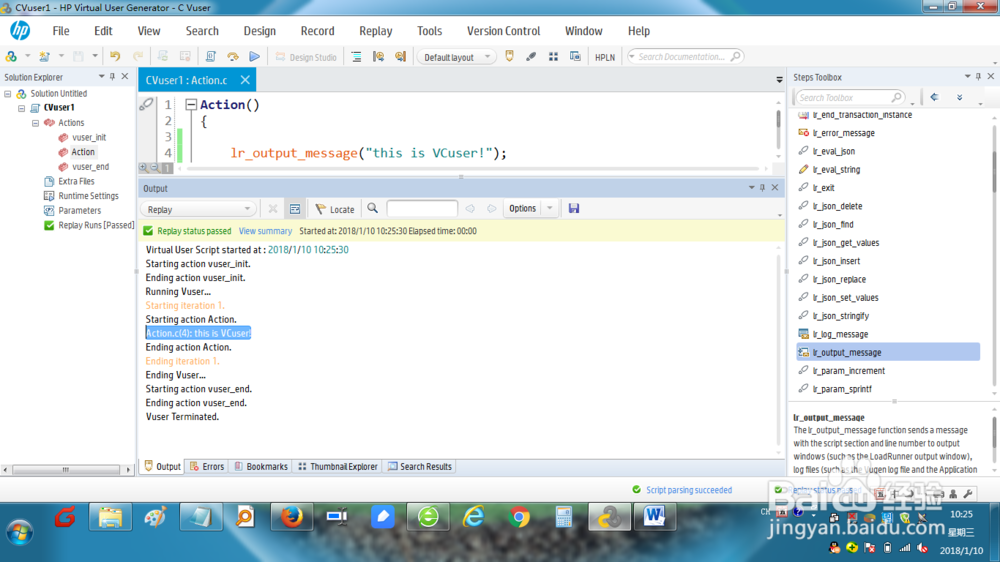The height and width of the screenshot is (562, 1000).
Task: Open Chrome from the taskbar
Action: click(519, 517)
